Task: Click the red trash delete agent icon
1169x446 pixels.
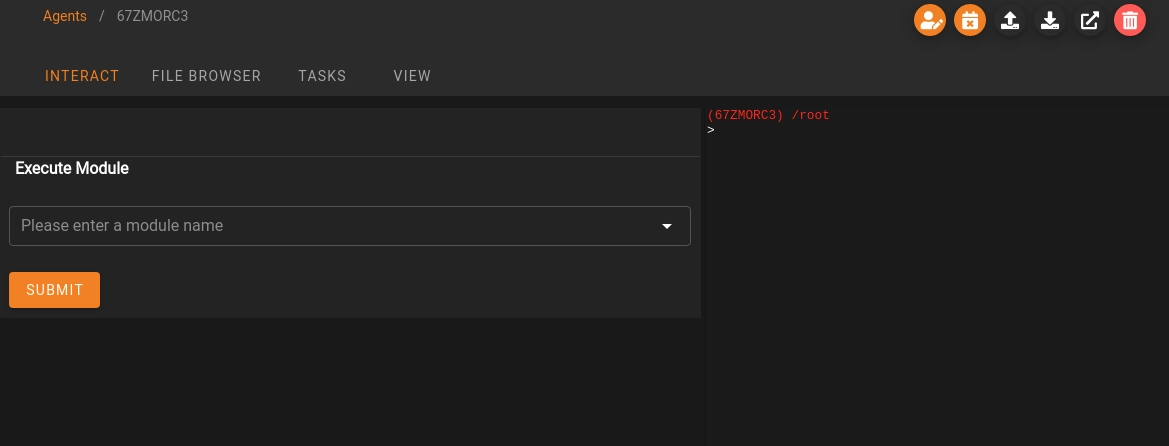Action: coord(1130,20)
